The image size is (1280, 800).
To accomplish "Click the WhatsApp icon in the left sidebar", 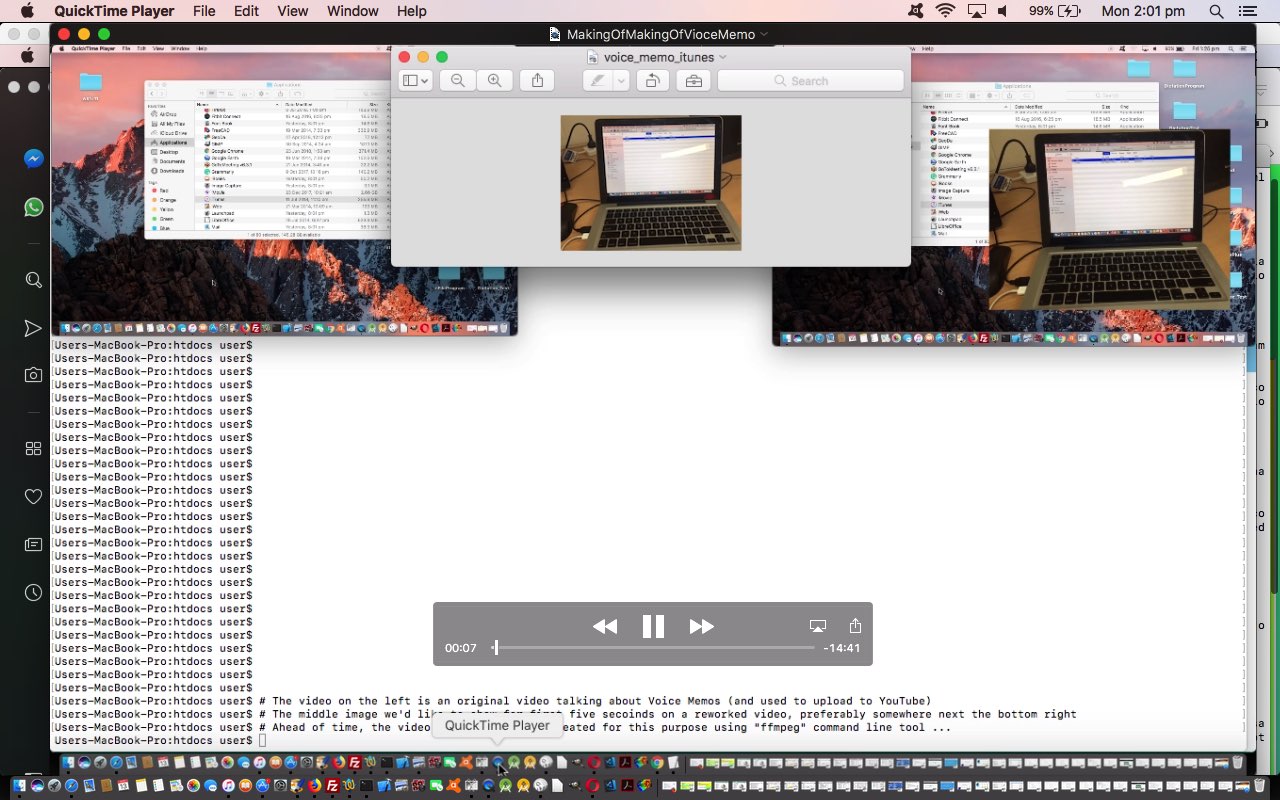I will pos(33,207).
